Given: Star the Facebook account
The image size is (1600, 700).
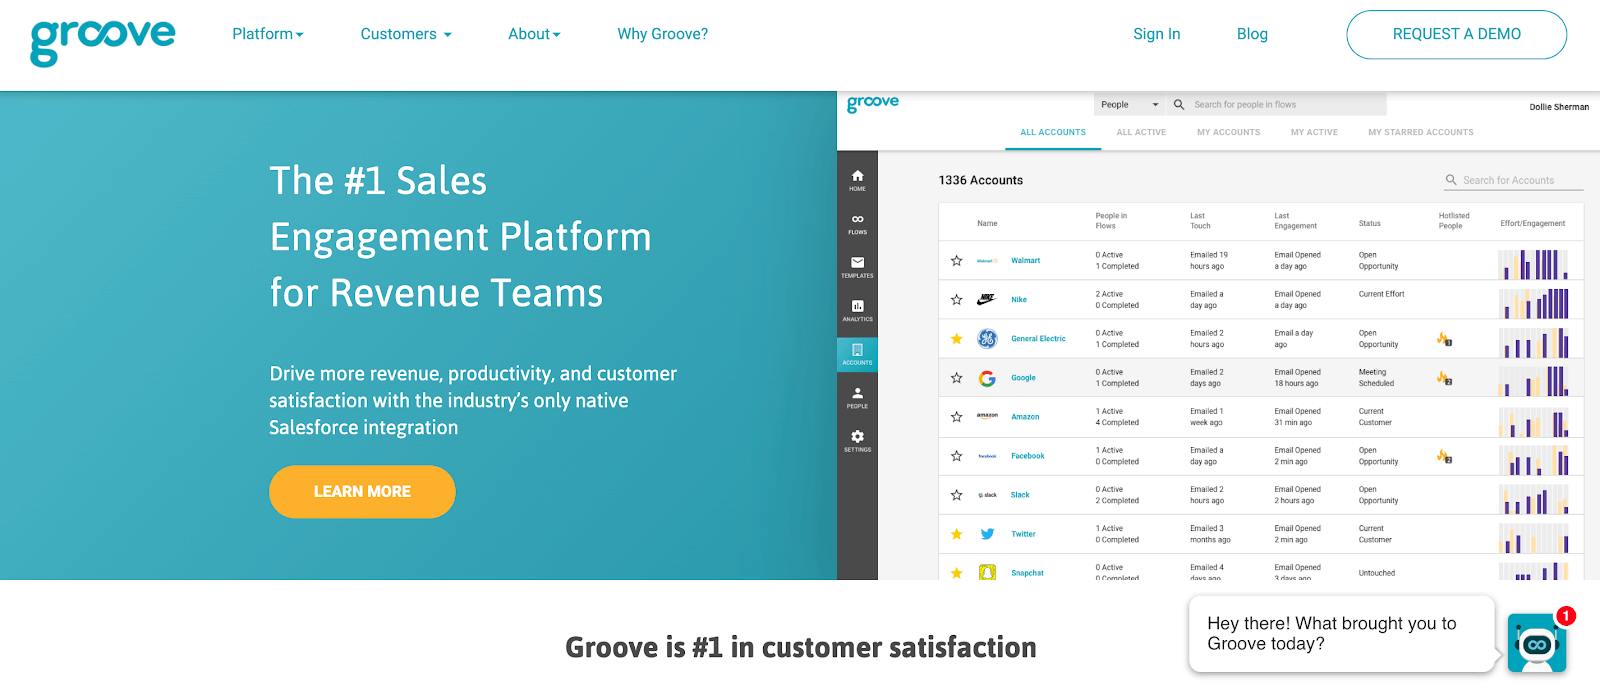Looking at the screenshot, I should point(956,456).
